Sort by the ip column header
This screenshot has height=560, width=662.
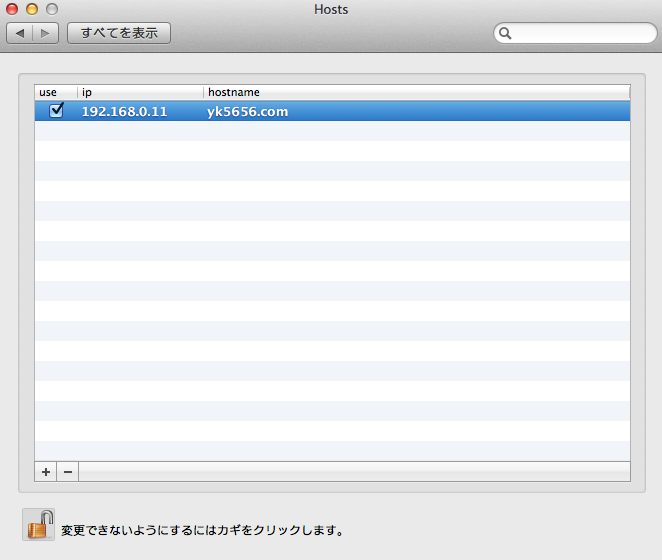point(141,92)
